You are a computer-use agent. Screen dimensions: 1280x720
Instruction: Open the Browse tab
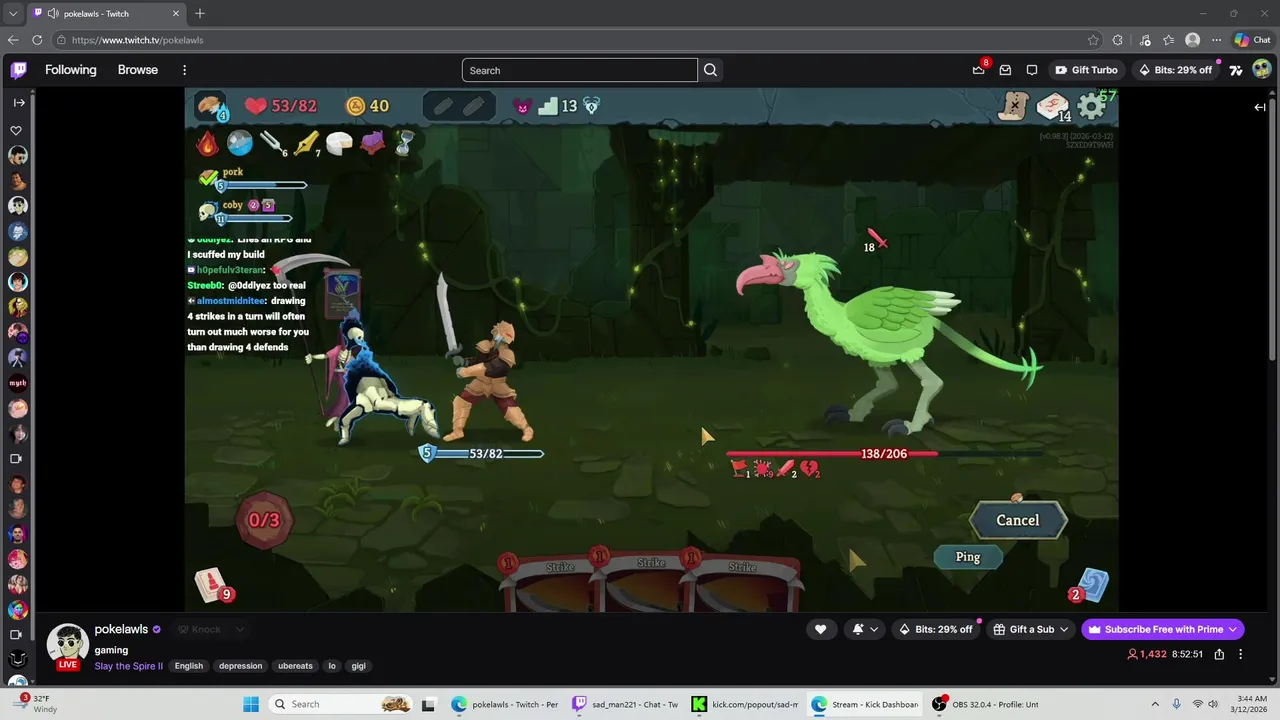138,70
